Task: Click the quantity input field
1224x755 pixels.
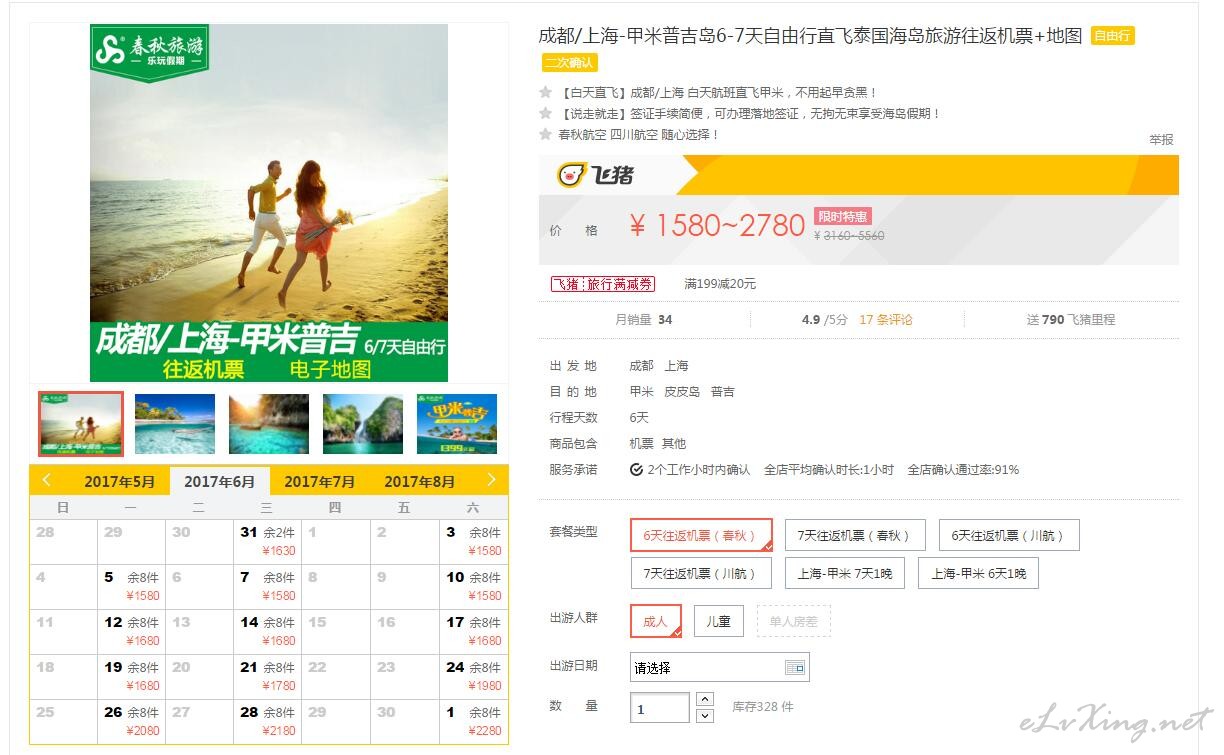Action: tap(660, 708)
